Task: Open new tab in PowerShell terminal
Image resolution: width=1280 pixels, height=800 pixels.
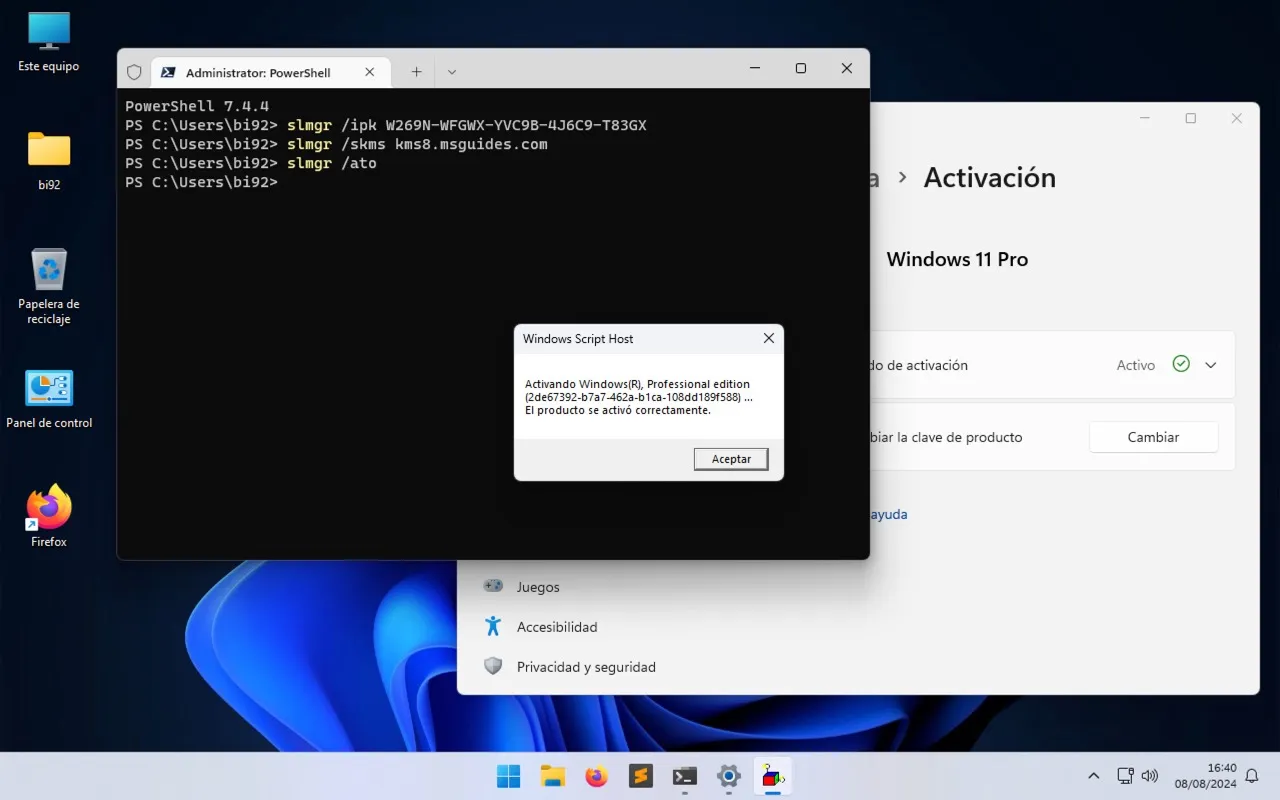Action: (x=416, y=72)
